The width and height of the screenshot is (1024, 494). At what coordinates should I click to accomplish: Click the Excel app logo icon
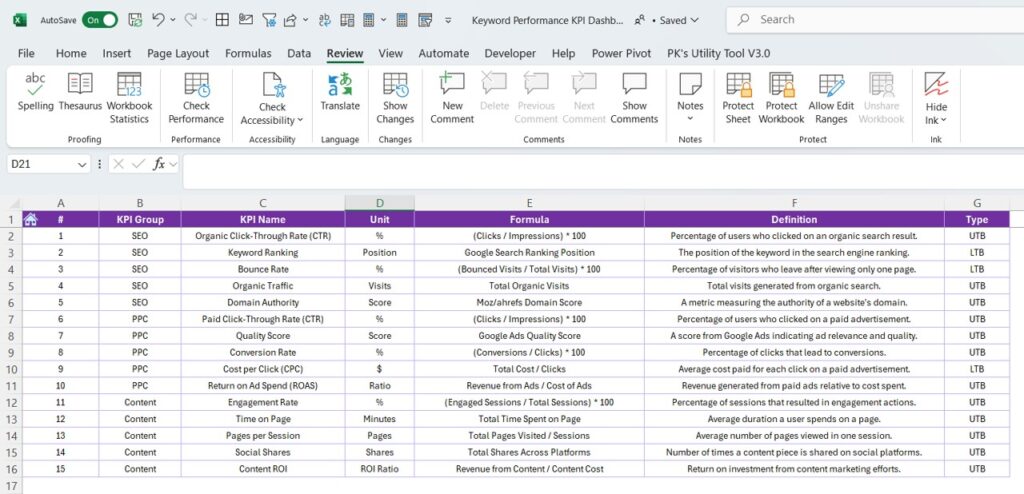click(20, 20)
